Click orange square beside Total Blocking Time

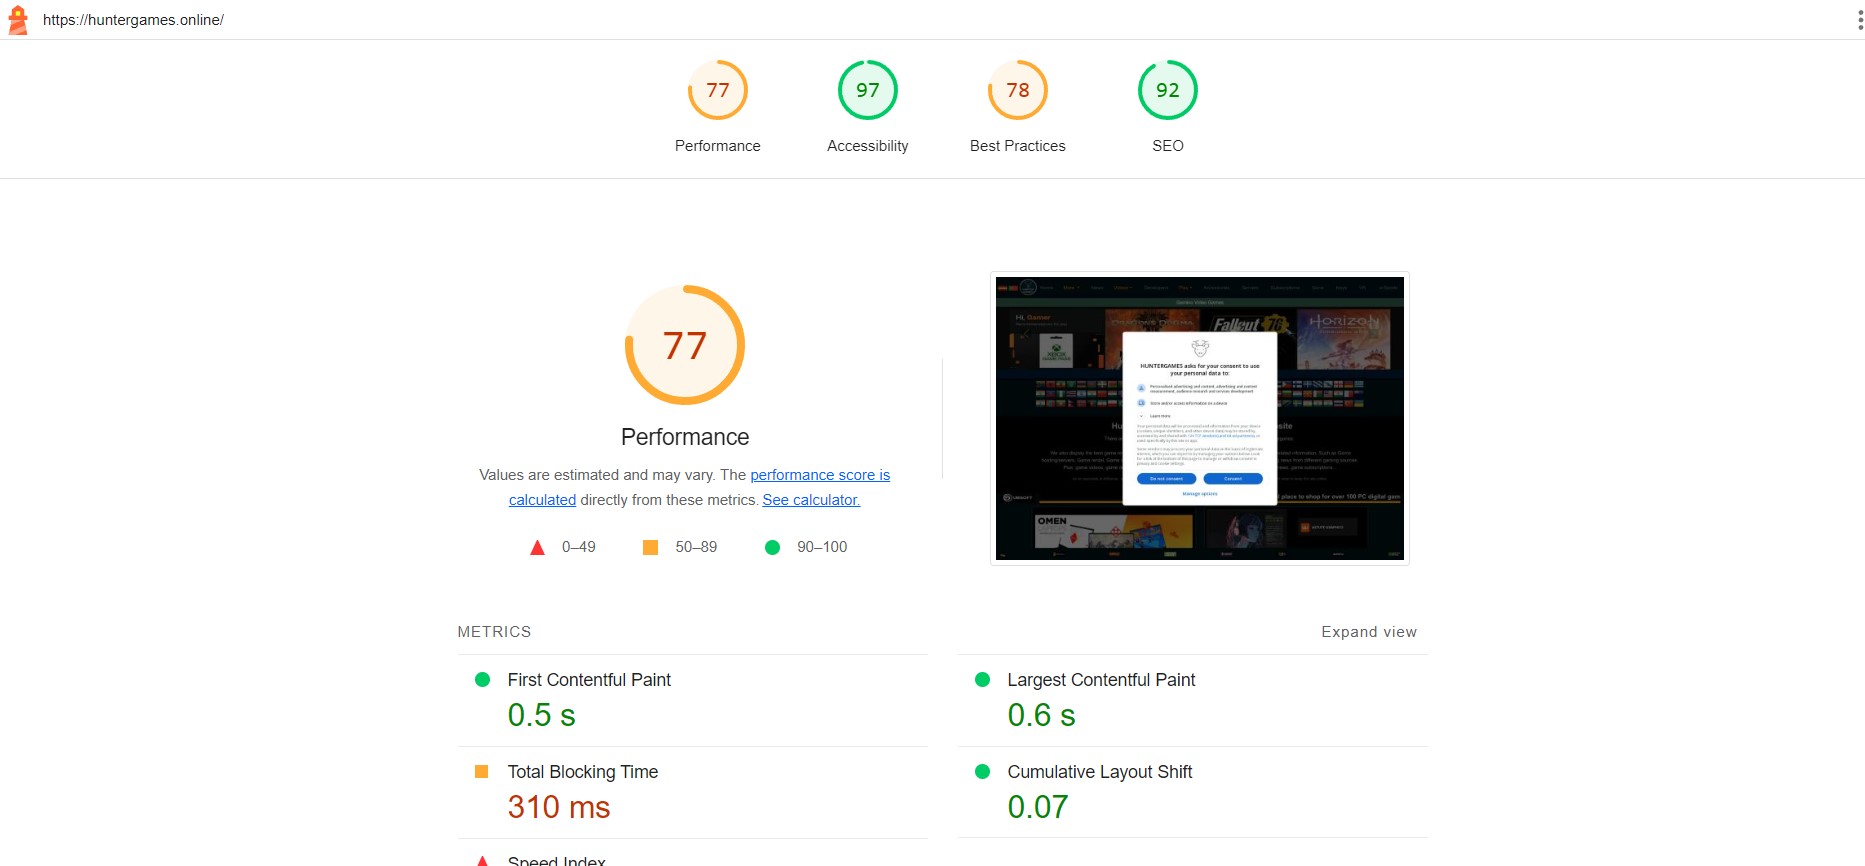pos(482,772)
